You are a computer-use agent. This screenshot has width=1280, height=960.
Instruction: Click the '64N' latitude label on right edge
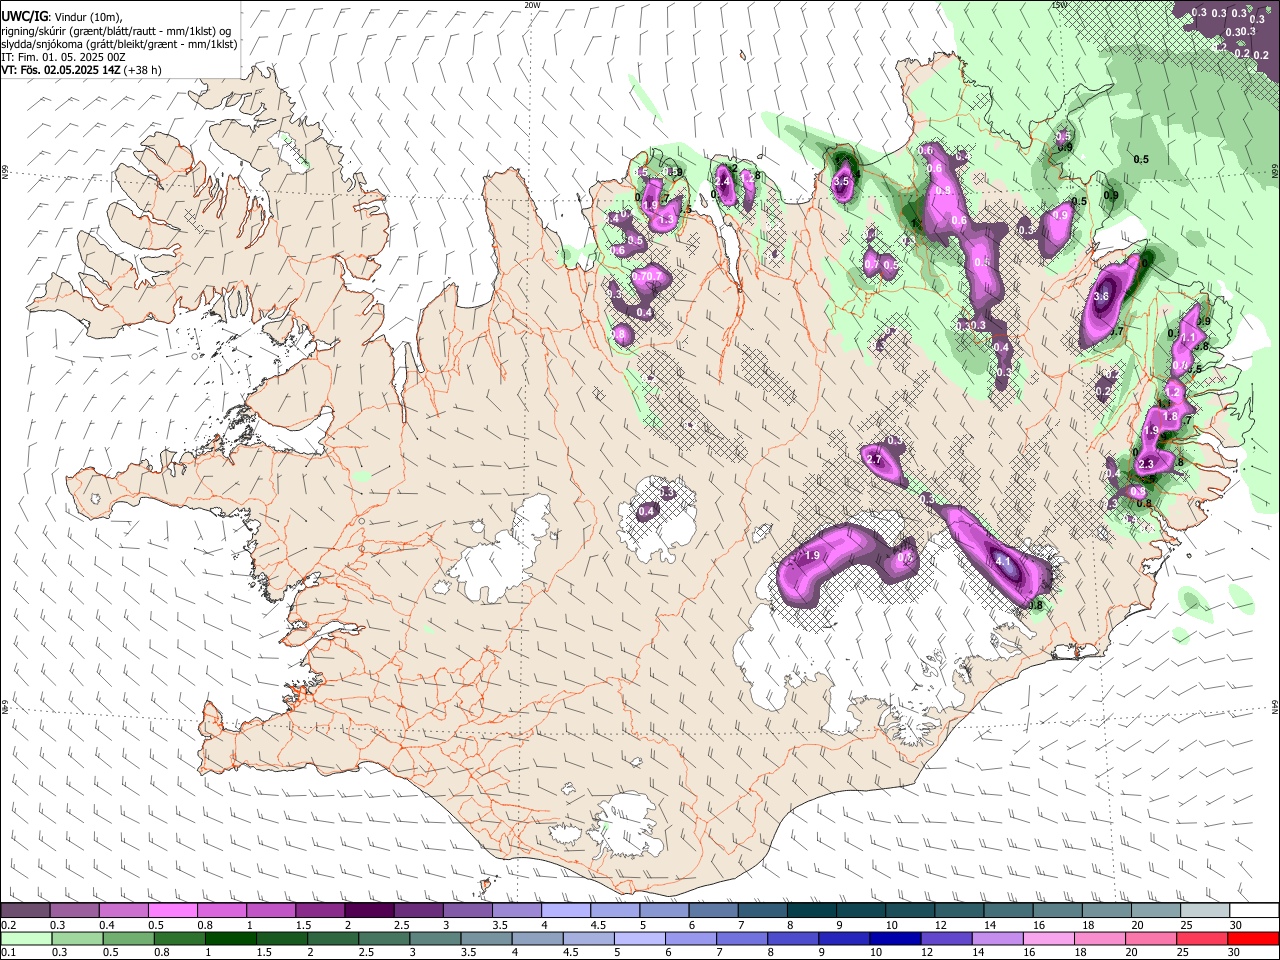tap(1275, 707)
